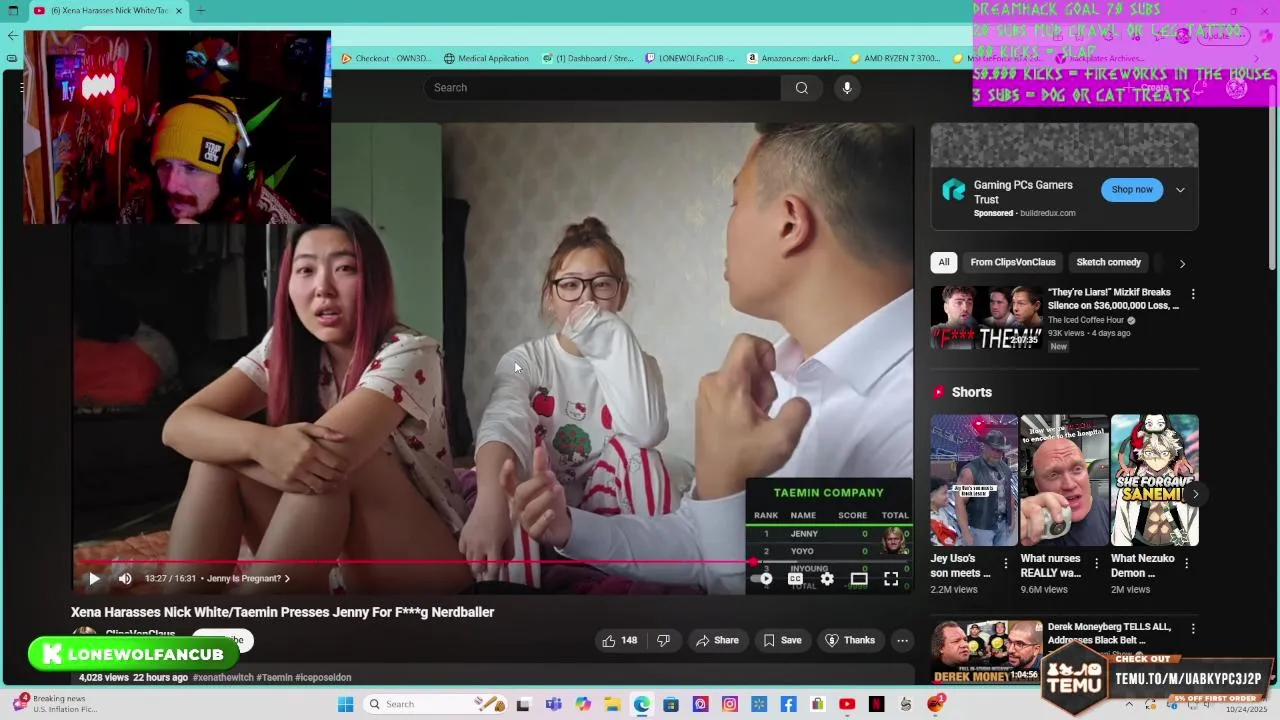Open the 'Dashboard / Stre...' bookmark
Screen dimensions: 1280x720
[588, 58]
